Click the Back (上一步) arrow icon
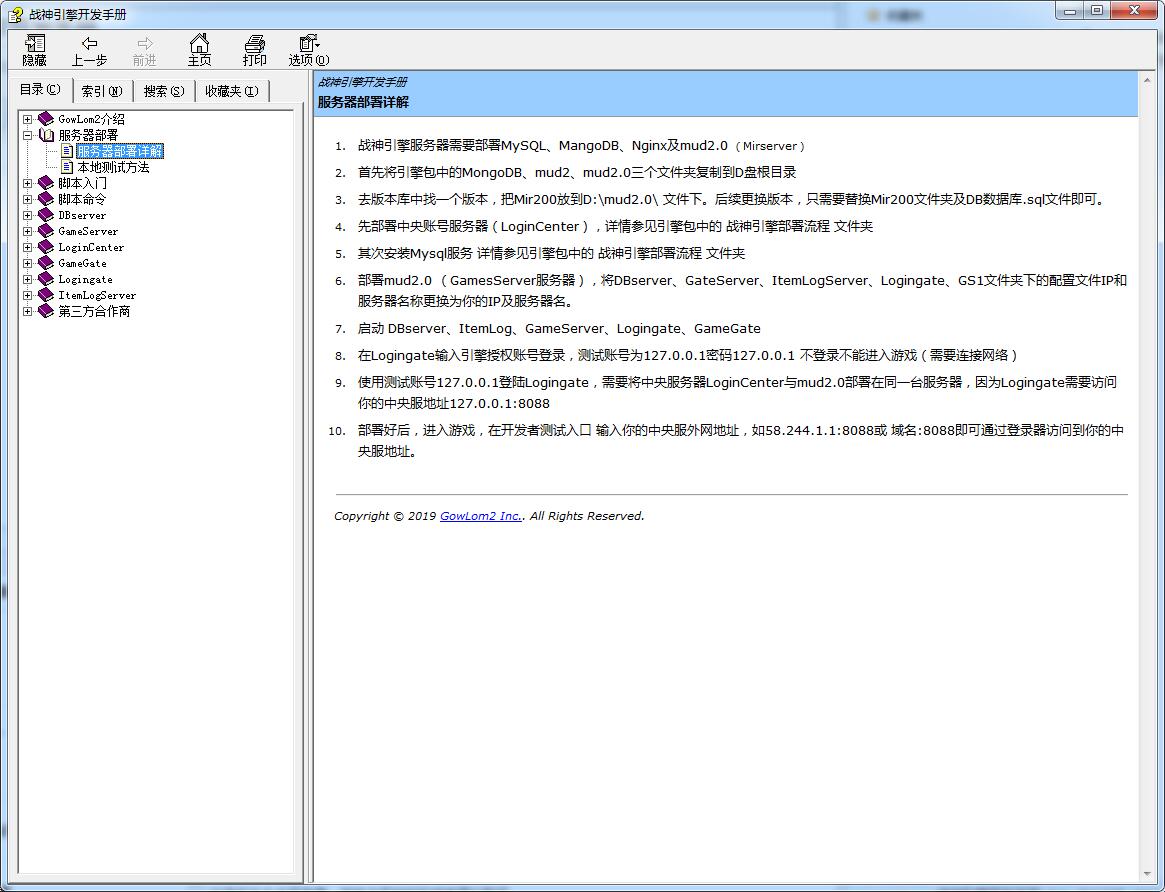The image size is (1165, 892). [x=89, y=44]
